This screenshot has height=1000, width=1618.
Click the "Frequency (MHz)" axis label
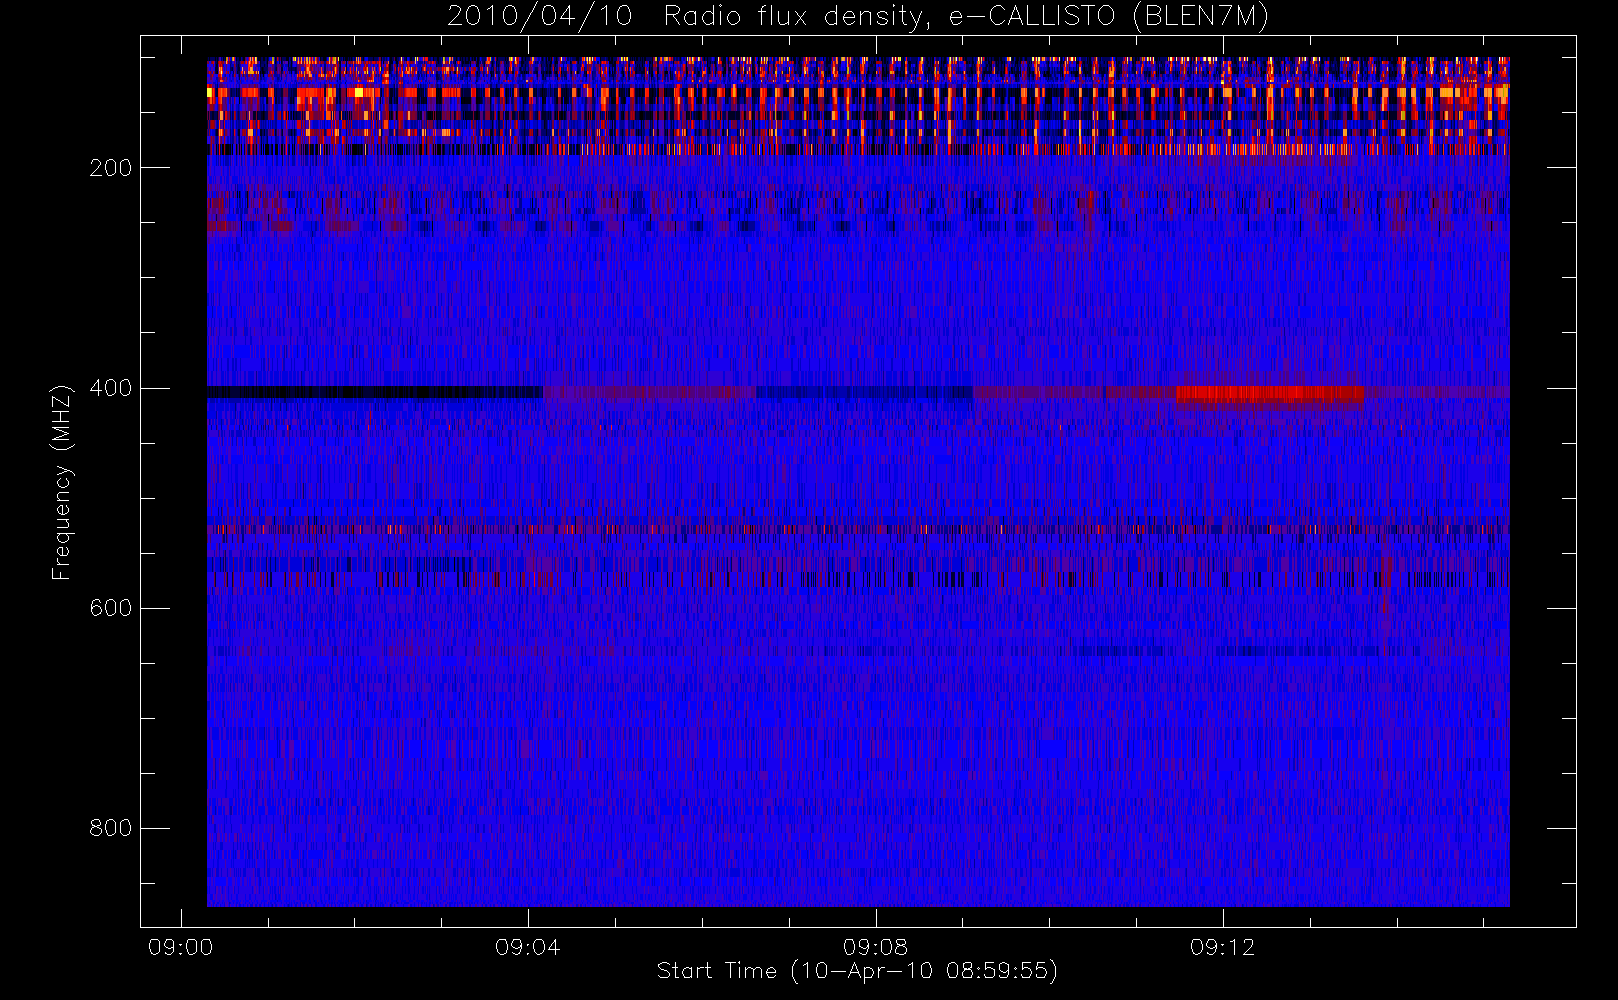[x=62, y=482]
